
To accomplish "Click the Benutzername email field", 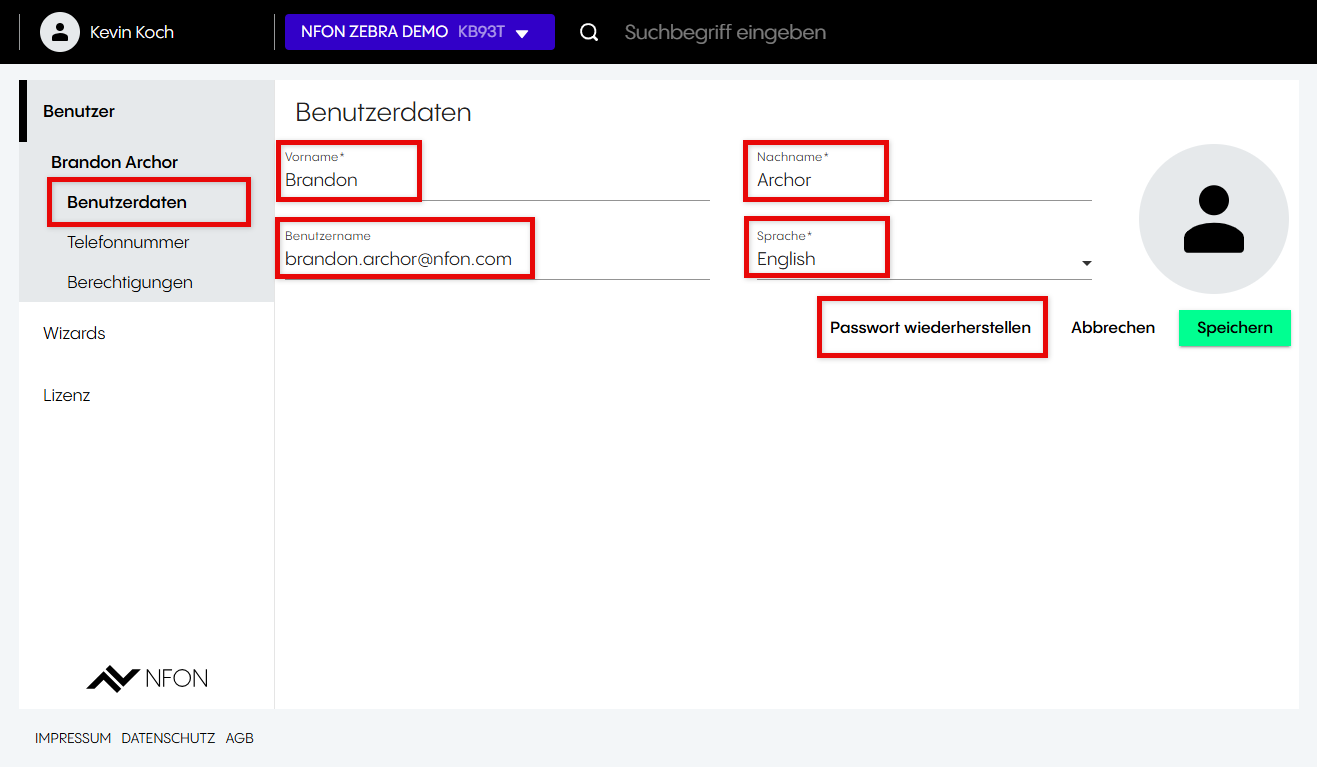I will tap(490, 259).
